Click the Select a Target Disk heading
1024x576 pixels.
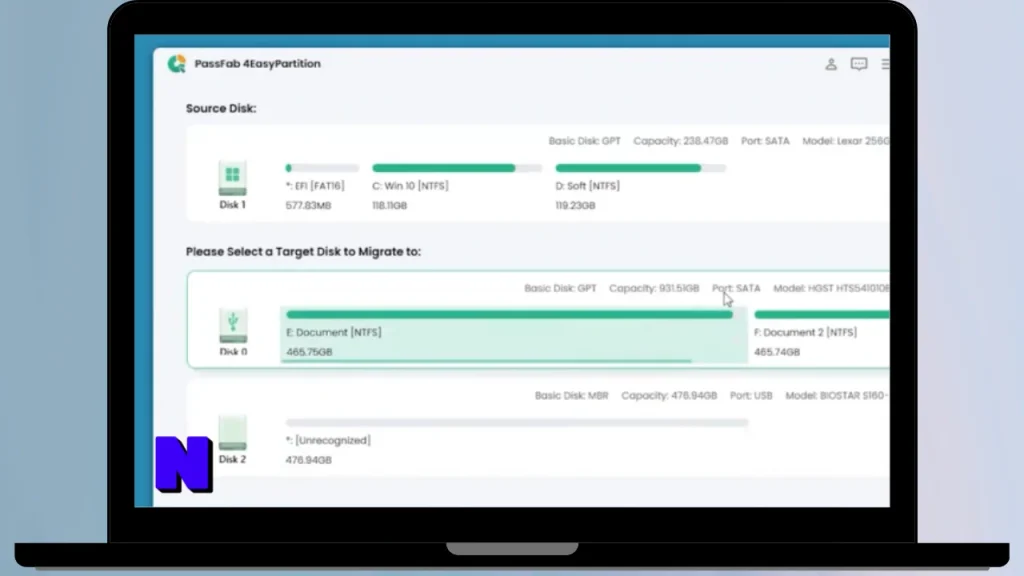(x=303, y=251)
